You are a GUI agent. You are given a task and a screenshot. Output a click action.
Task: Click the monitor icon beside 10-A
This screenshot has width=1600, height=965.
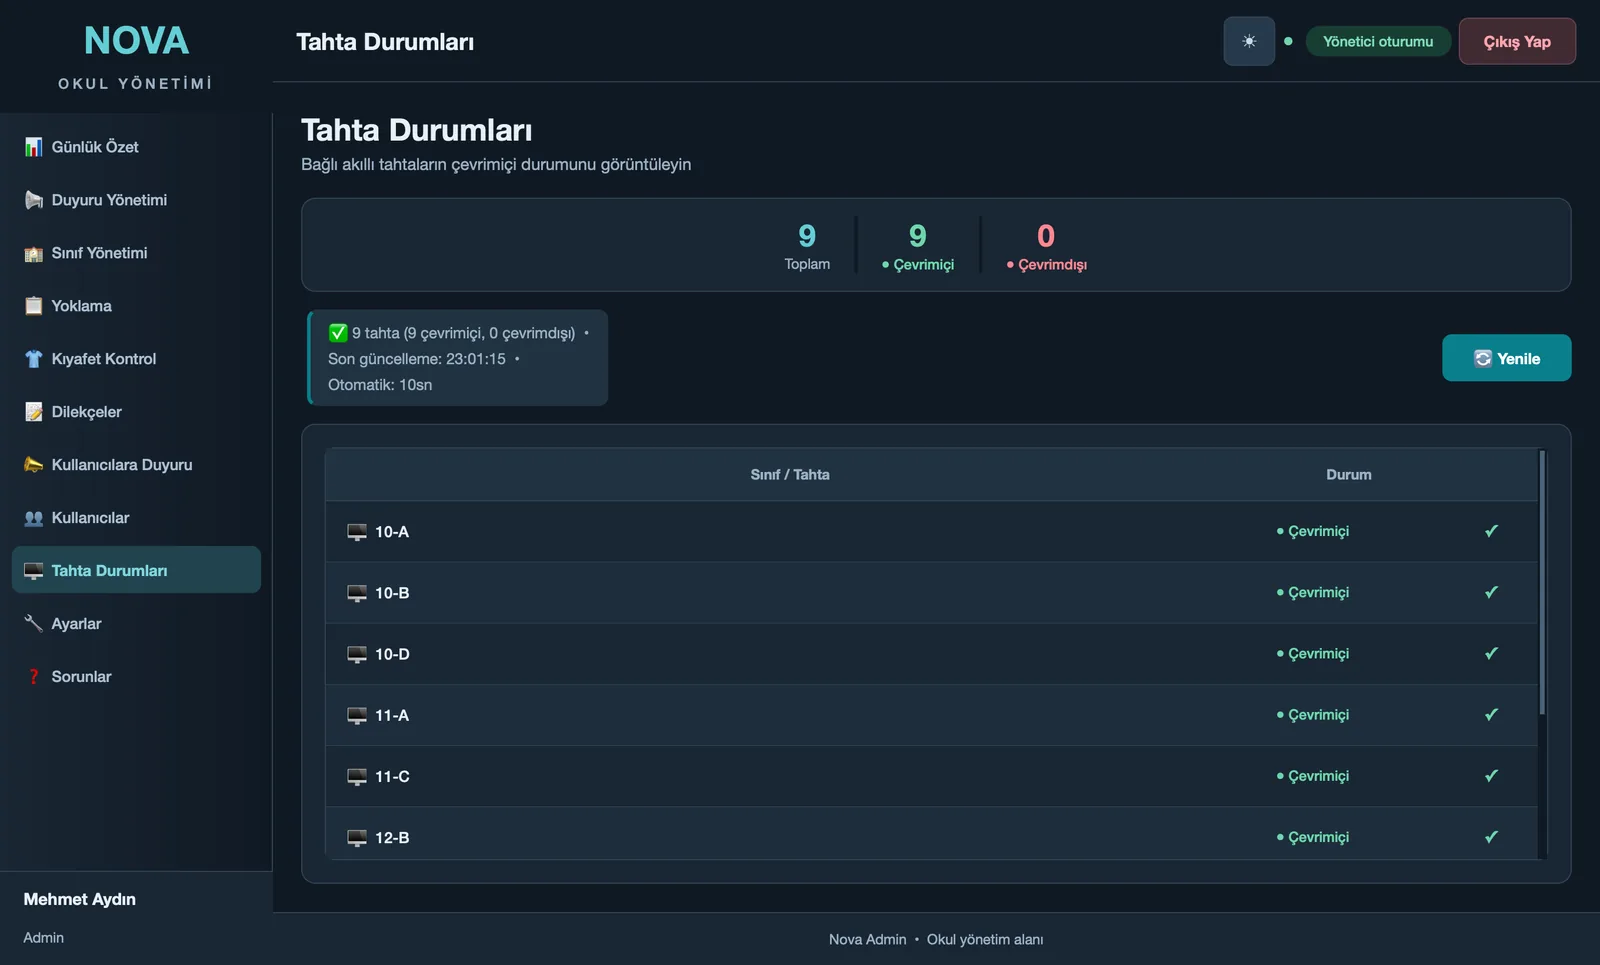[357, 532]
